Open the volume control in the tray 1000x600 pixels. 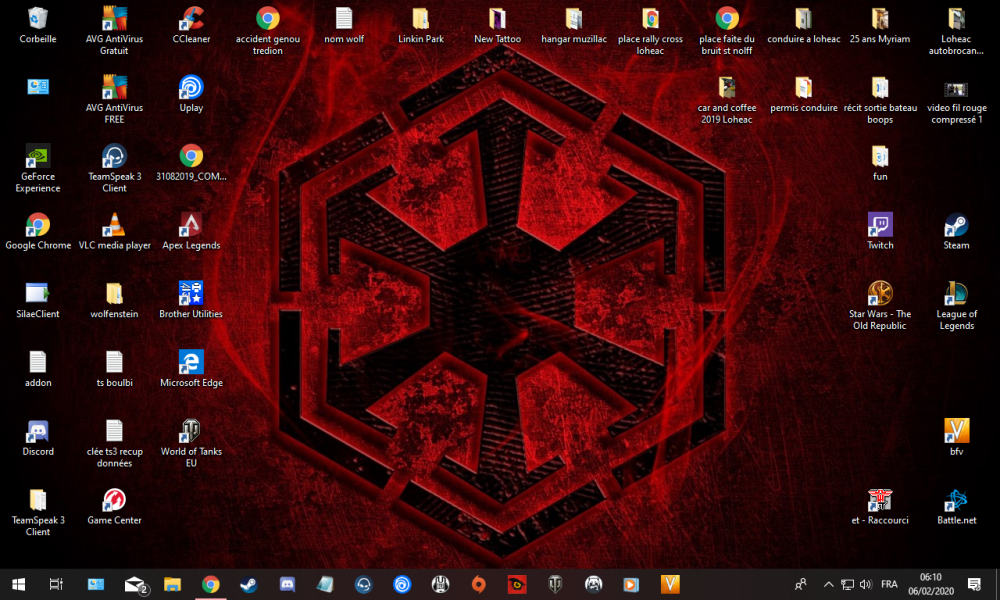[x=865, y=584]
